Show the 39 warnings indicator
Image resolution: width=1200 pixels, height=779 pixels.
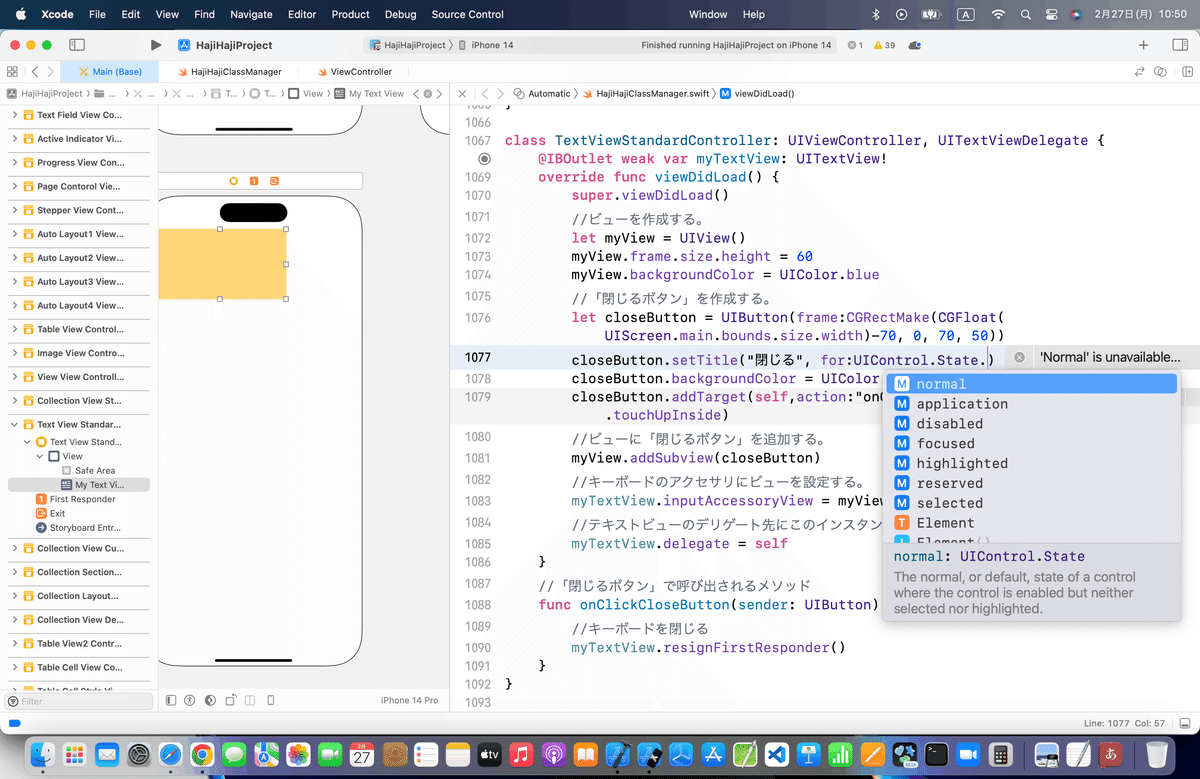(x=884, y=46)
